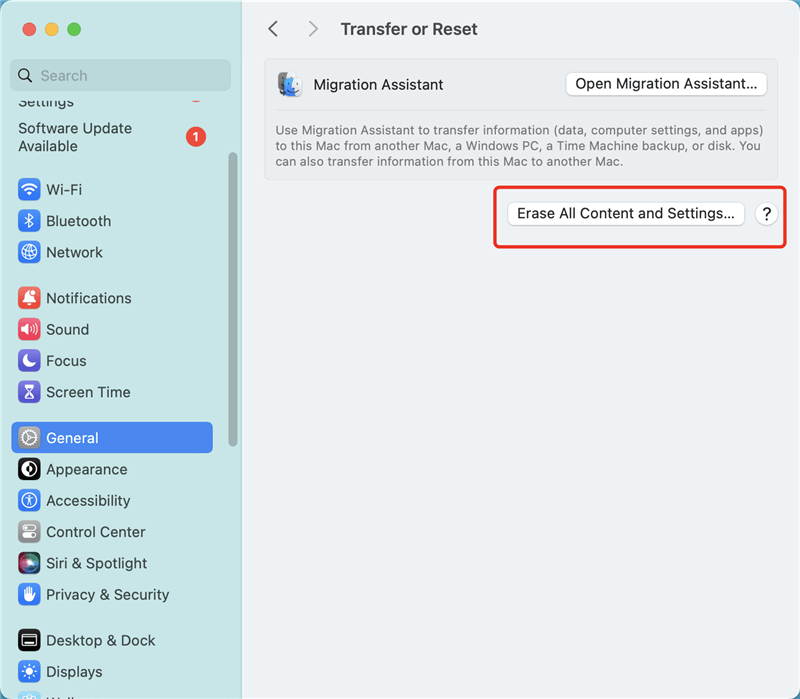Open Screen Time settings icon
The height and width of the screenshot is (699, 800).
[28, 392]
